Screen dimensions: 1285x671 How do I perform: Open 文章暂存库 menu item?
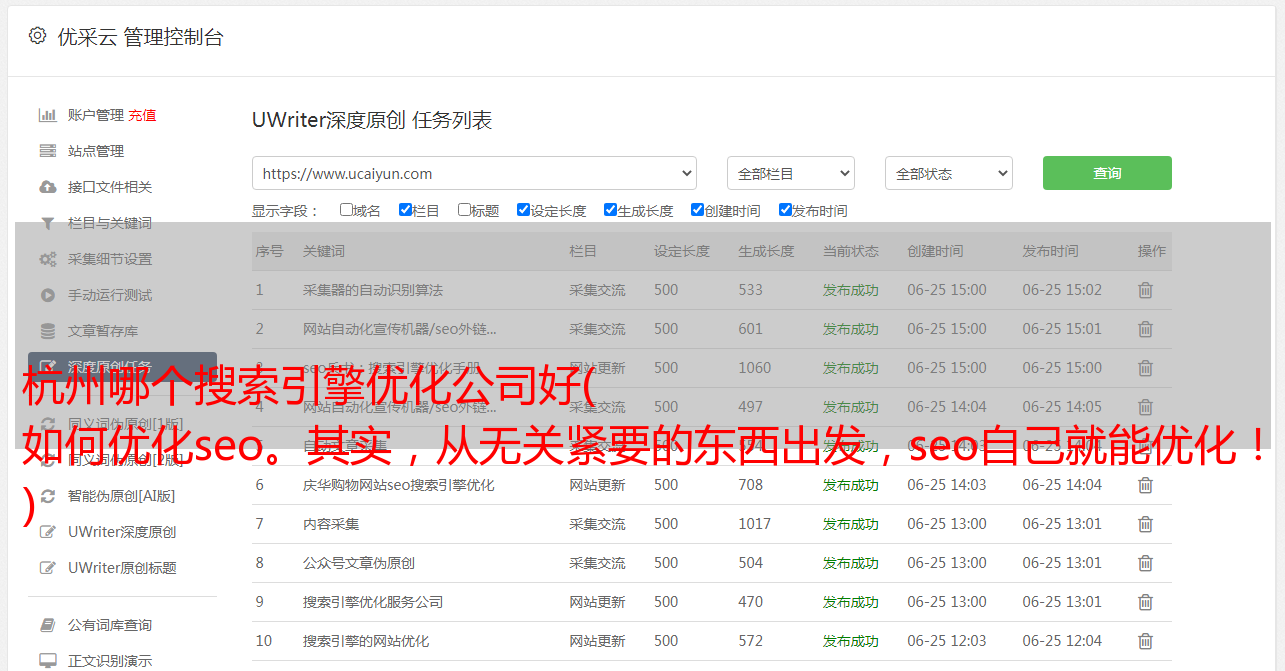(x=103, y=331)
